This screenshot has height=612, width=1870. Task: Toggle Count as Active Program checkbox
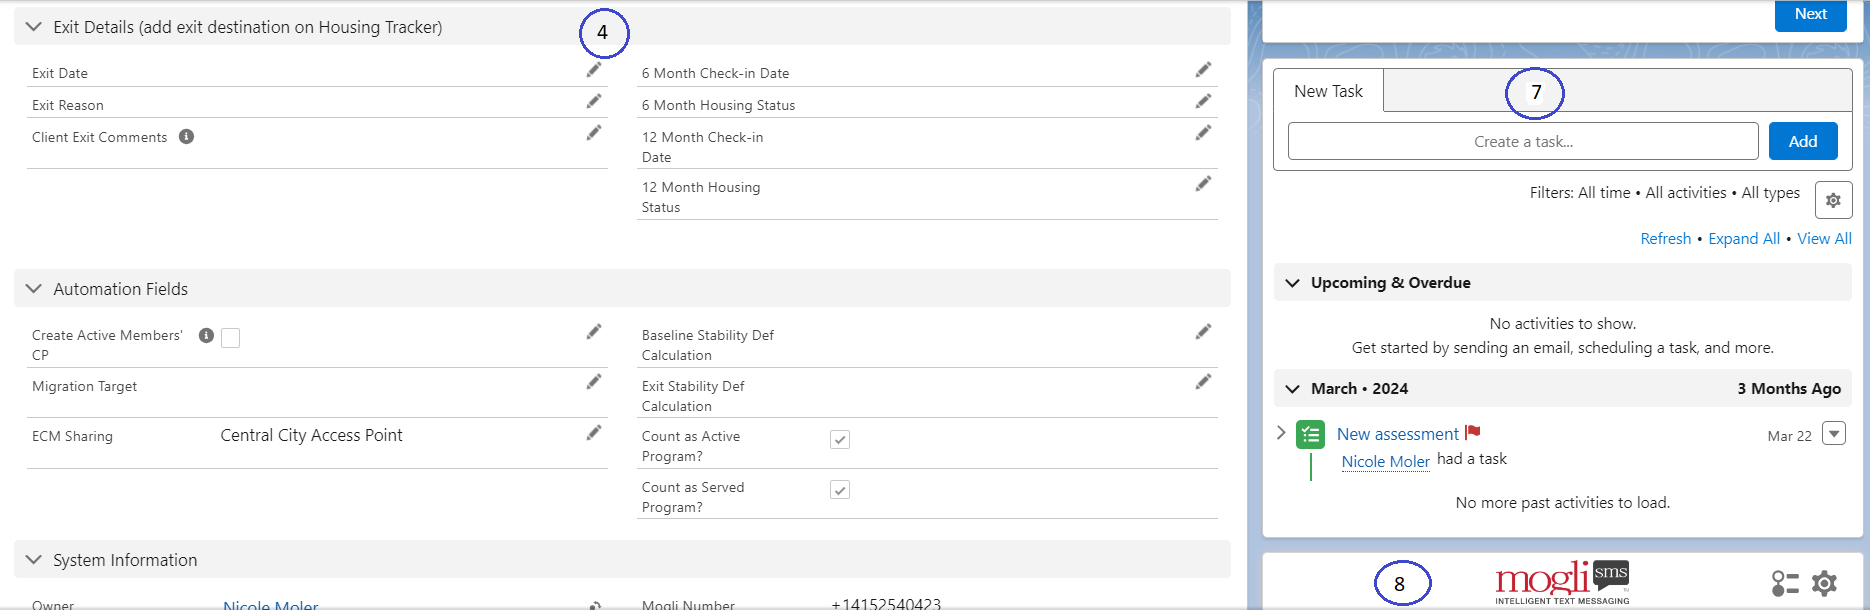840,440
